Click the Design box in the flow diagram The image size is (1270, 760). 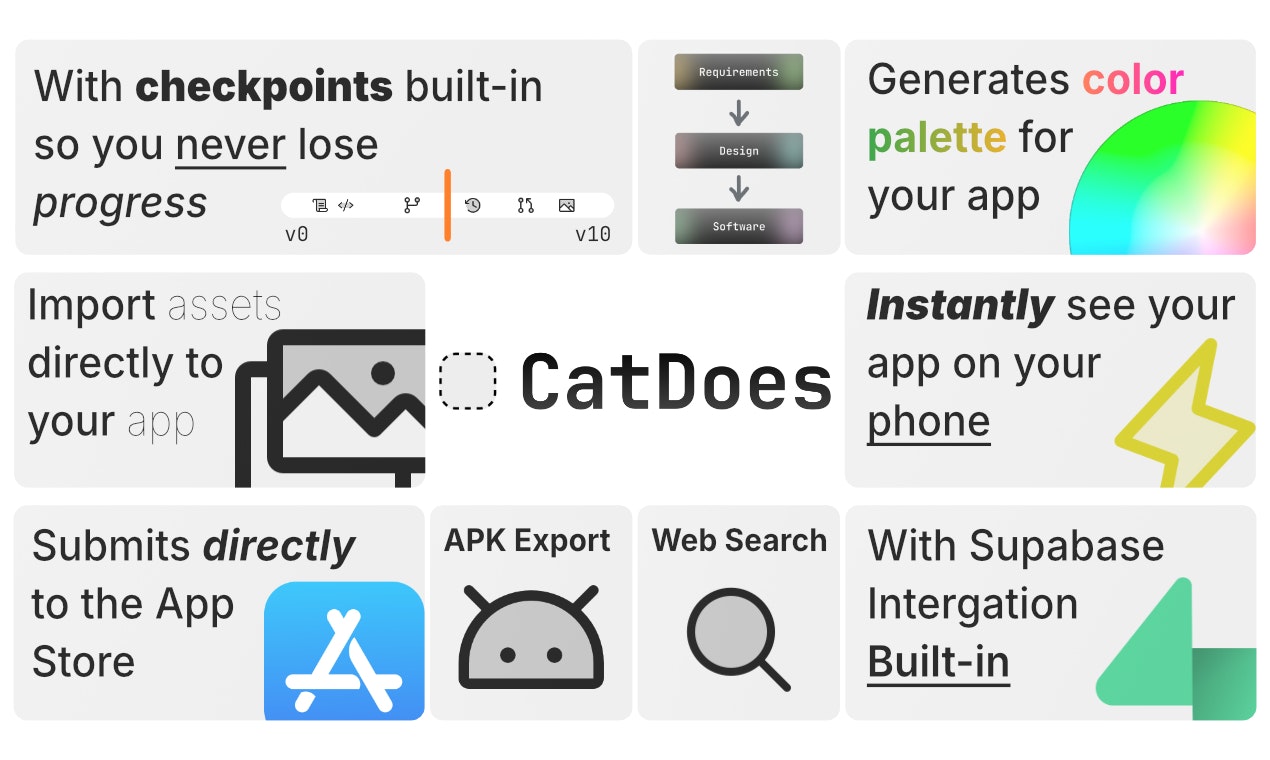pos(738,151)
